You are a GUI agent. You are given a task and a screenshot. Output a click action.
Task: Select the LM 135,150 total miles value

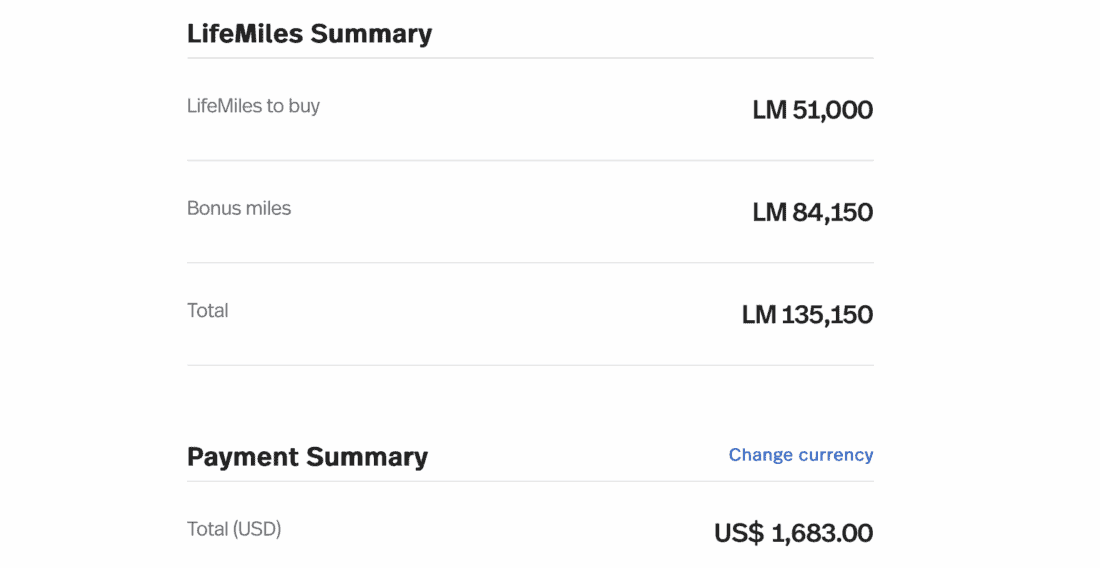tap(807, 315)
